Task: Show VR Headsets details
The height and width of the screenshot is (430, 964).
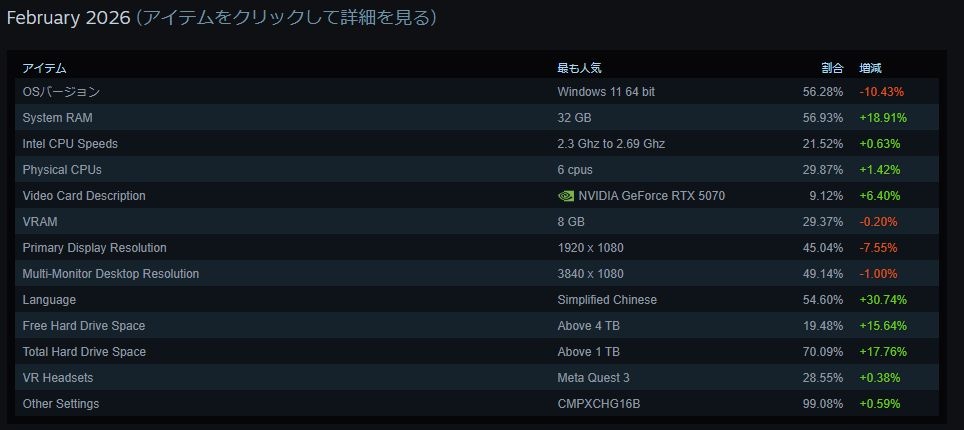Action: [60, 378]
